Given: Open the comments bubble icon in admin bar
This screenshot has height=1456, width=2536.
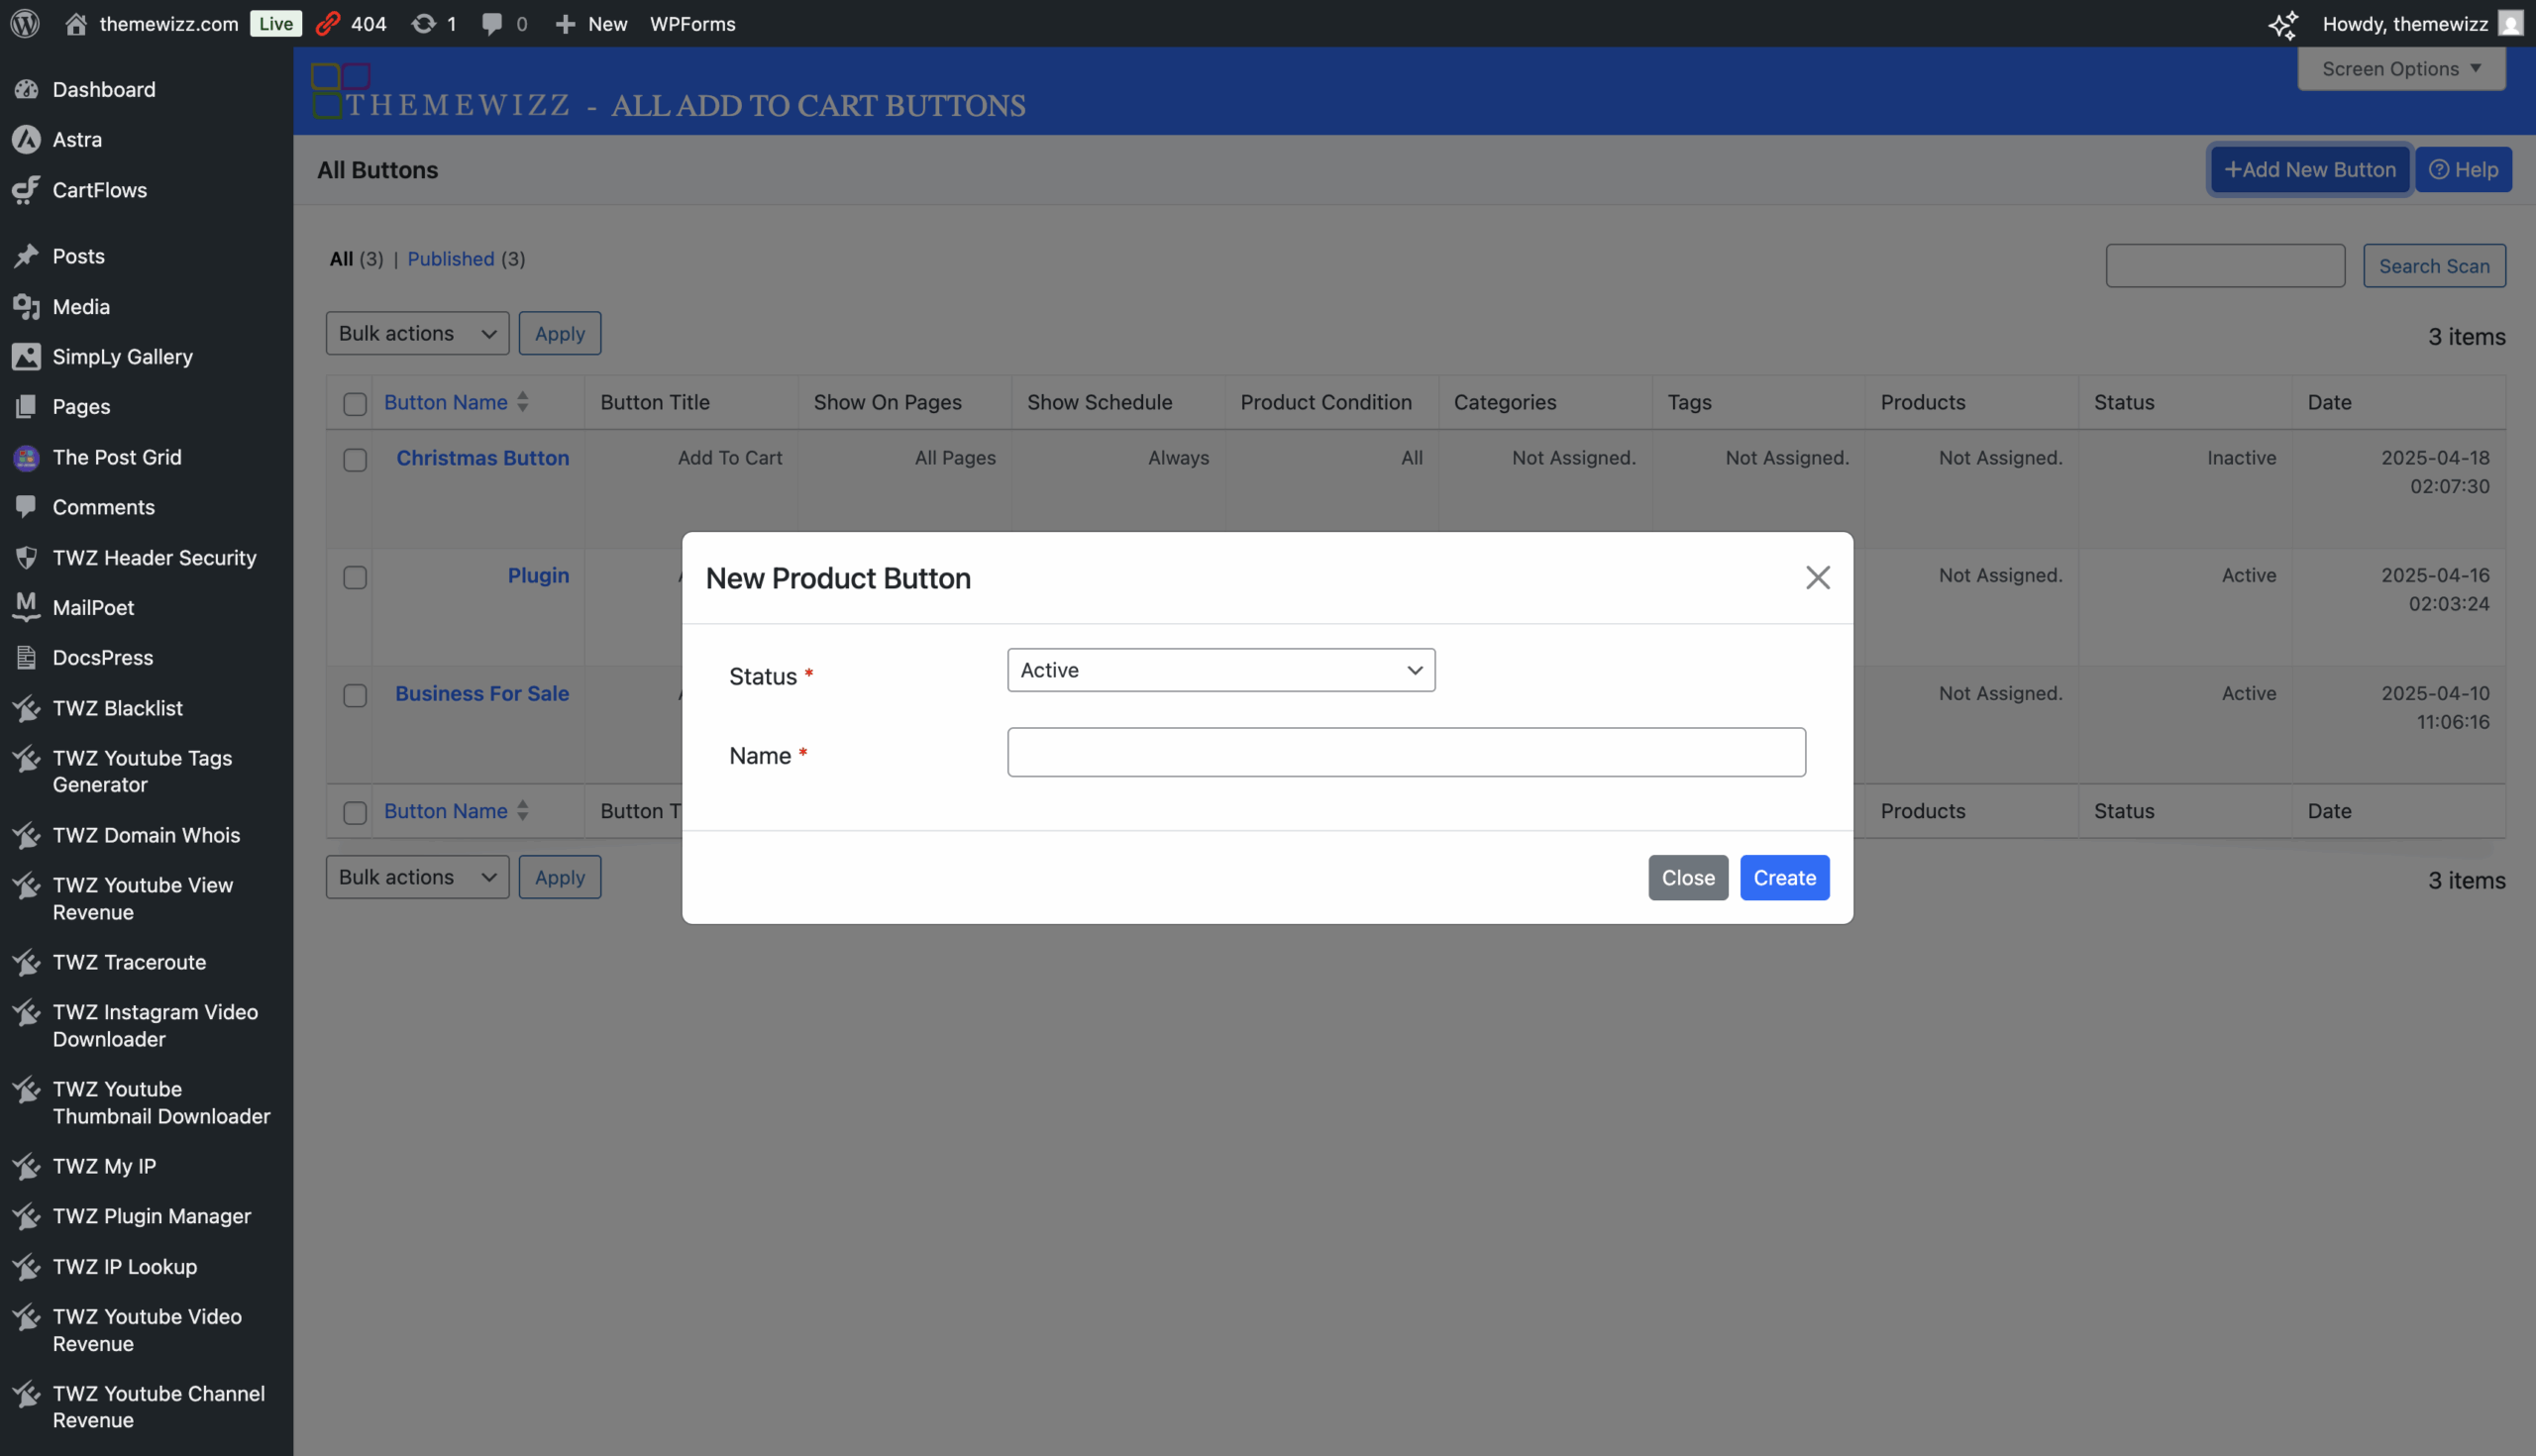Looking at the screenshot, I should point(491,23).
